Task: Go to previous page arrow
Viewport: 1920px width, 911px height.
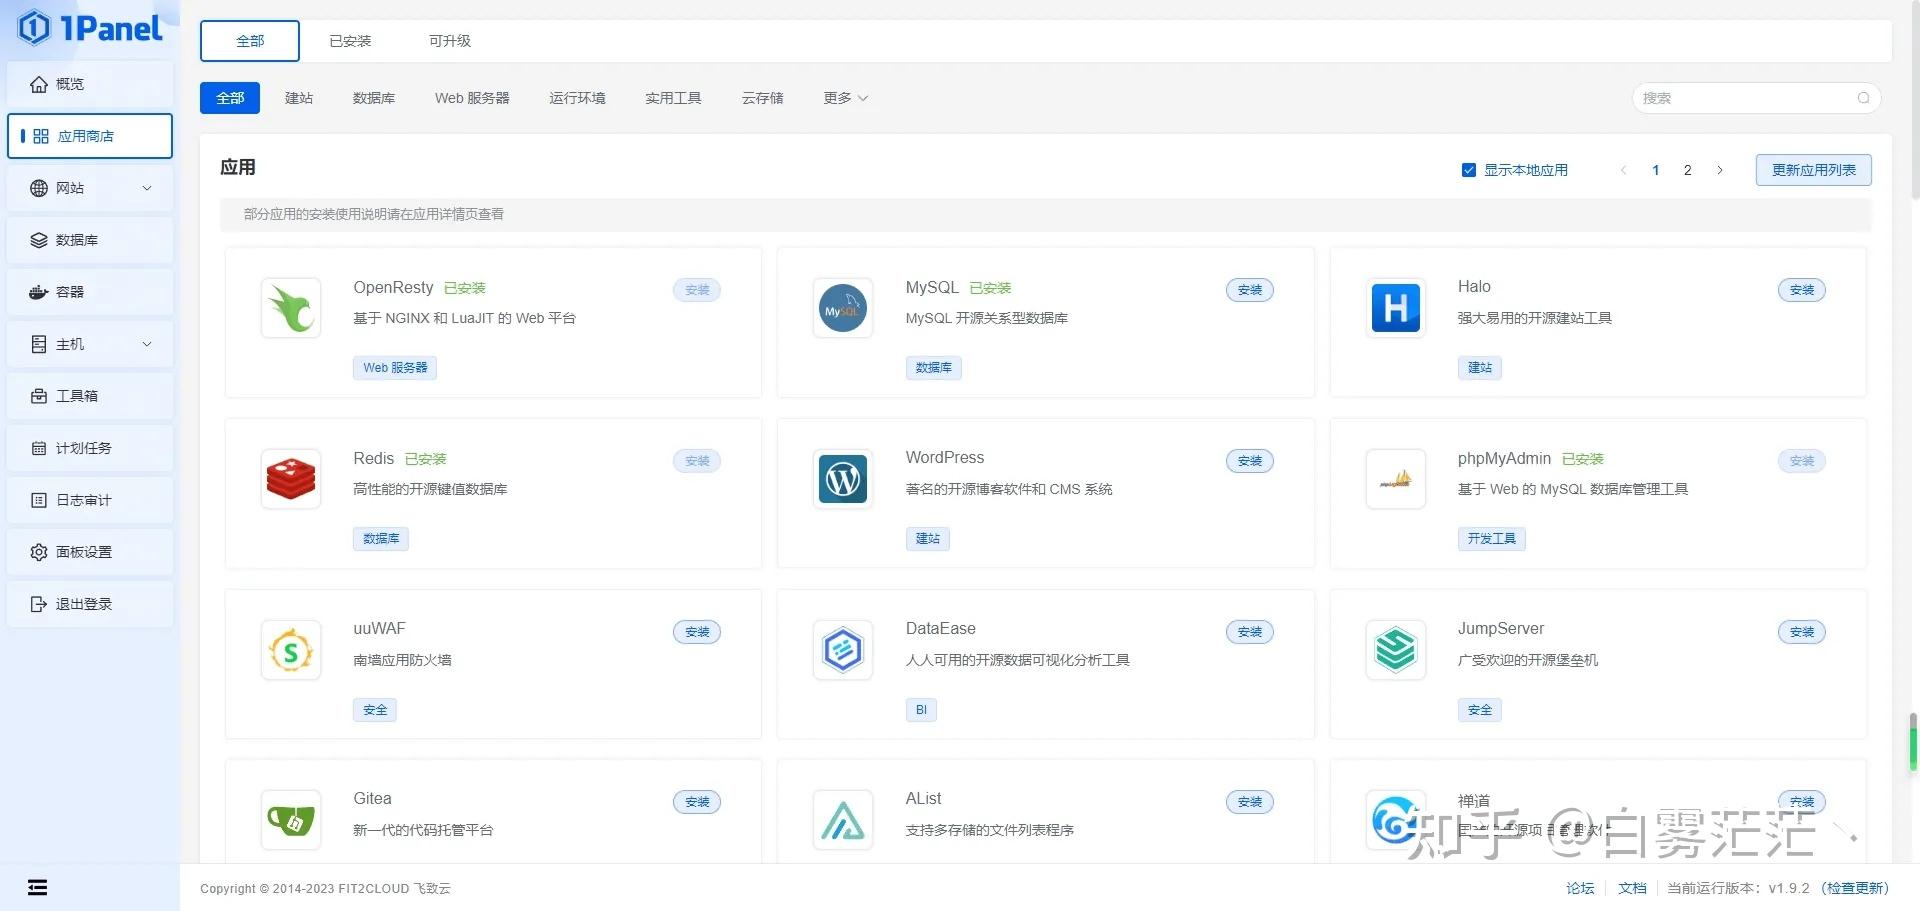Action: [x=1623, y=170]
